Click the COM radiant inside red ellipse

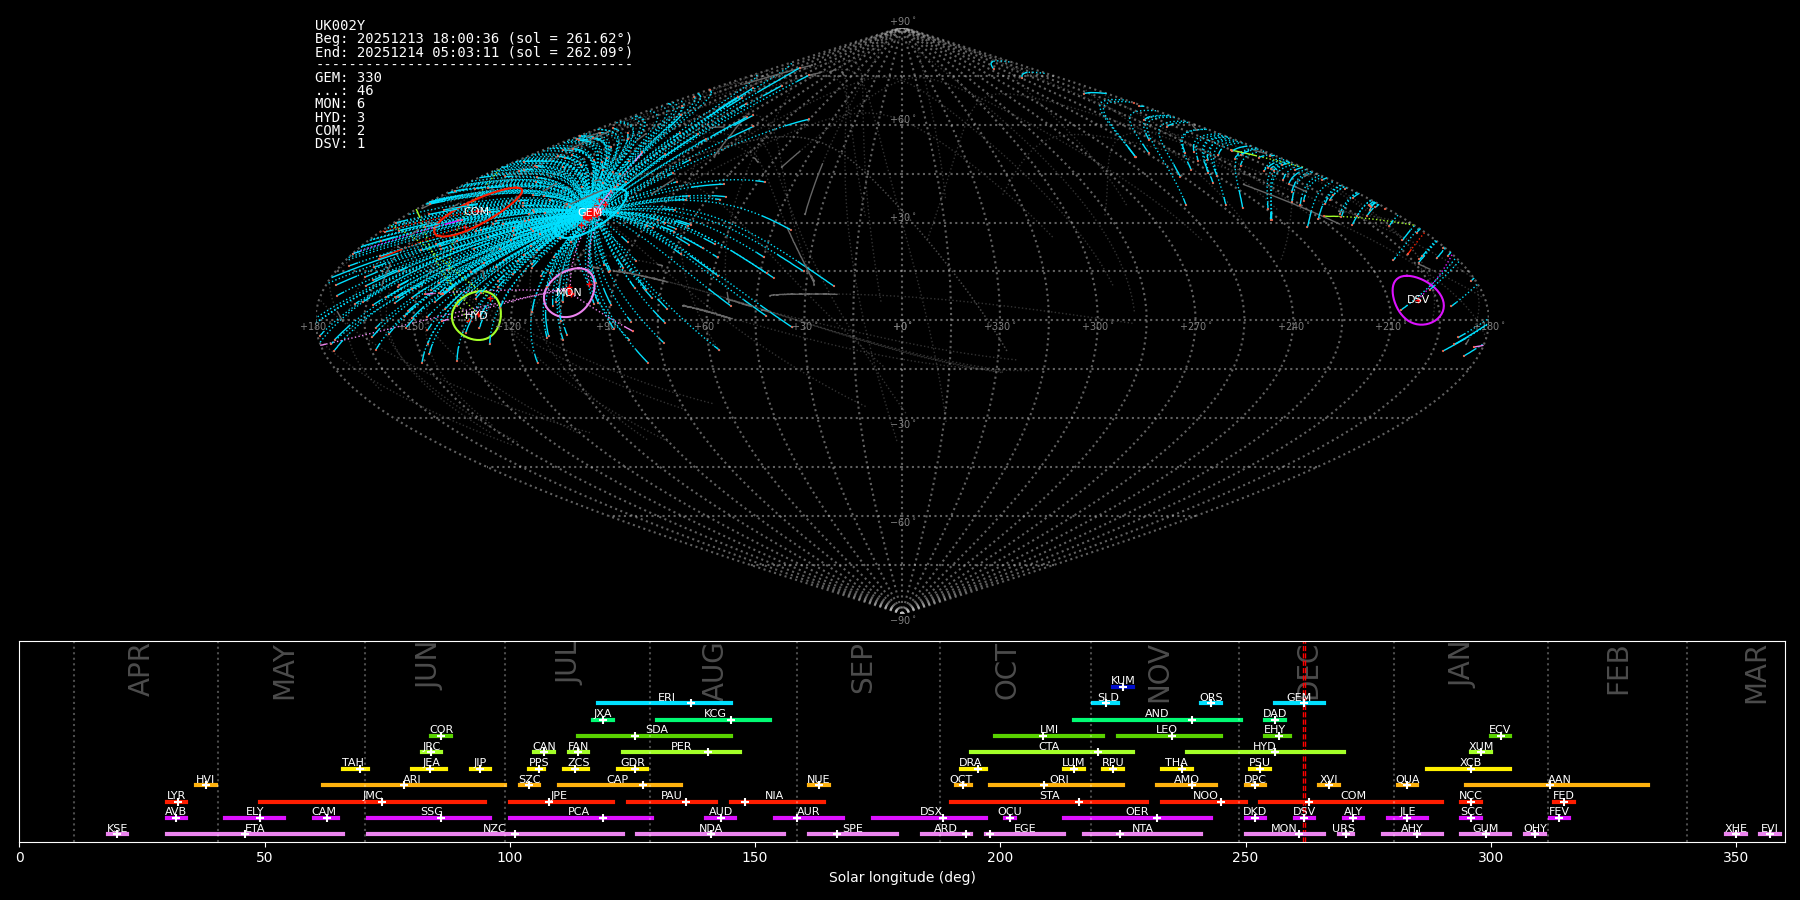(476, 212)
